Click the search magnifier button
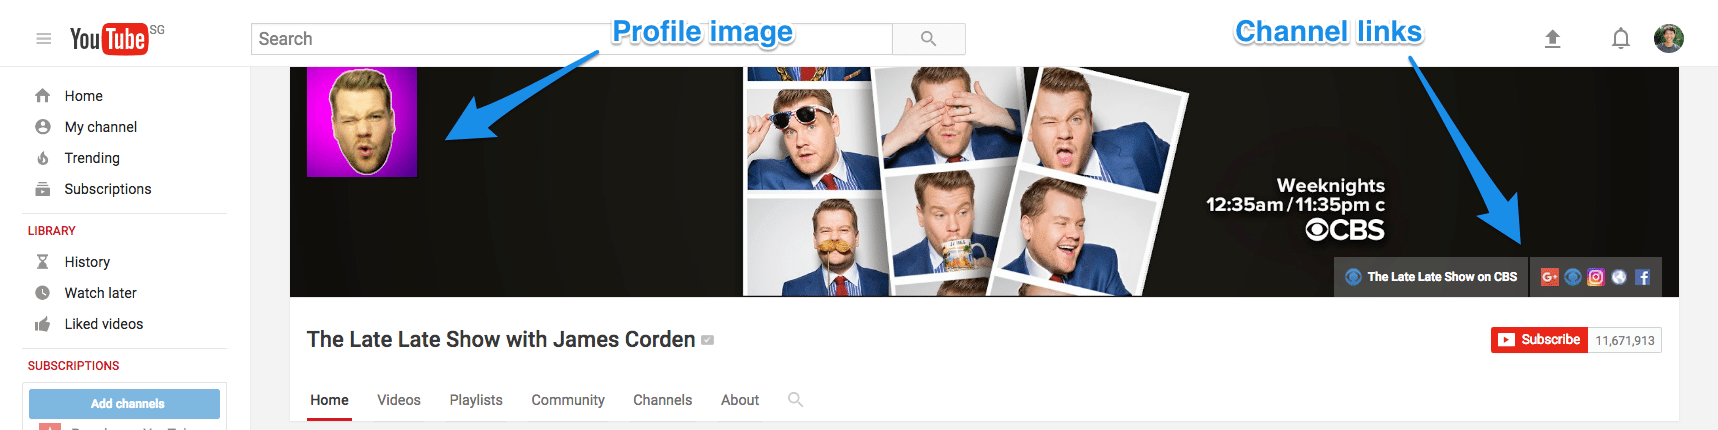Image resolution: width=1718 pixels, height=430 pixels. [929, 39]
